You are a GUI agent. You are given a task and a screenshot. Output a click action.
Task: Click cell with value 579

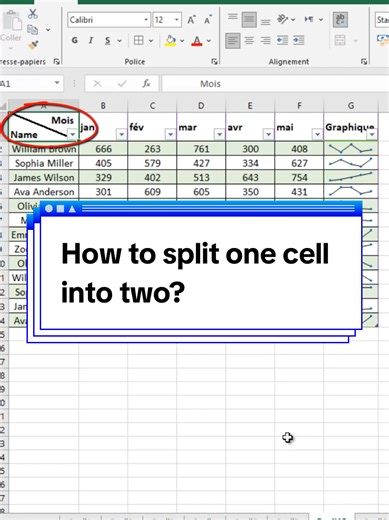(152, 163)
